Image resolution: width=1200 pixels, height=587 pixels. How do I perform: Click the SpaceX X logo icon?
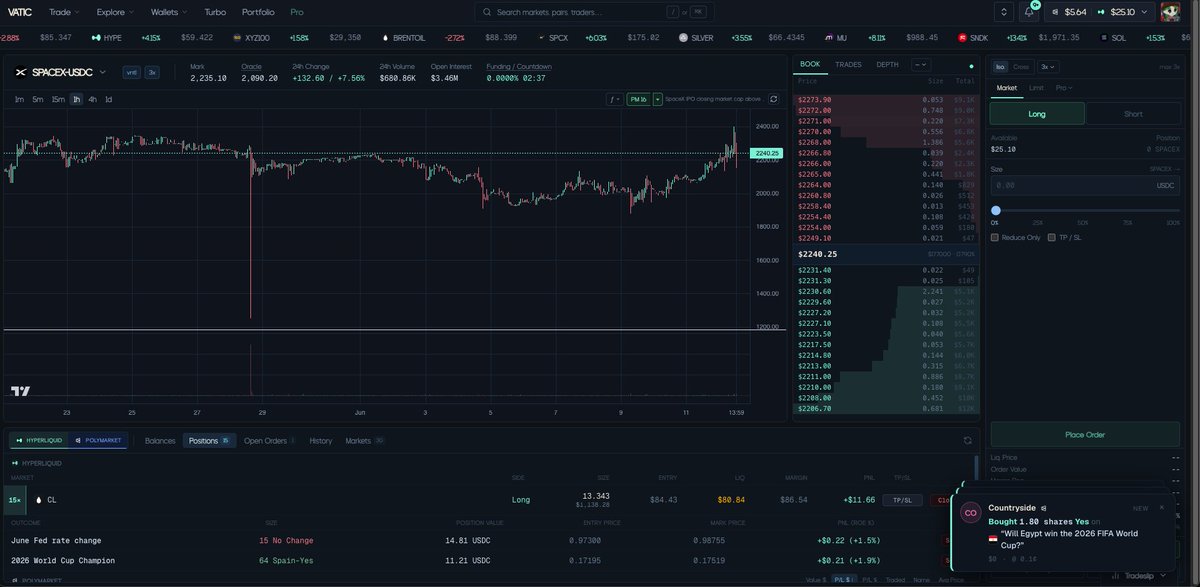[20, 72]
